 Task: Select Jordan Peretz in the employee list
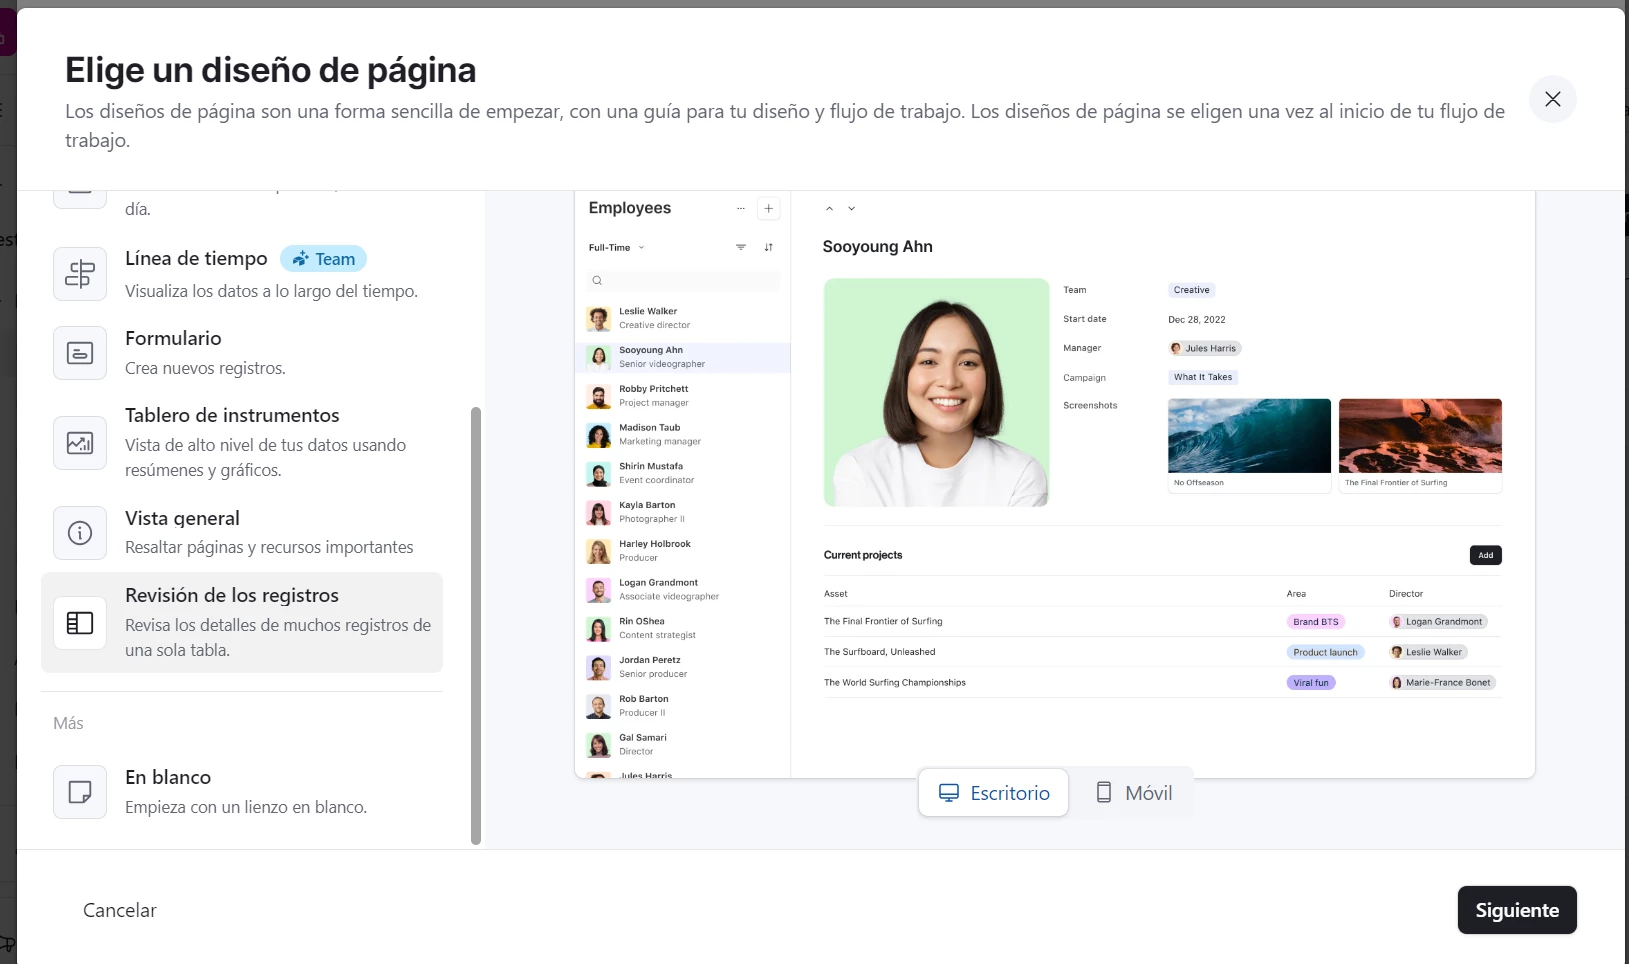[683, 667]
